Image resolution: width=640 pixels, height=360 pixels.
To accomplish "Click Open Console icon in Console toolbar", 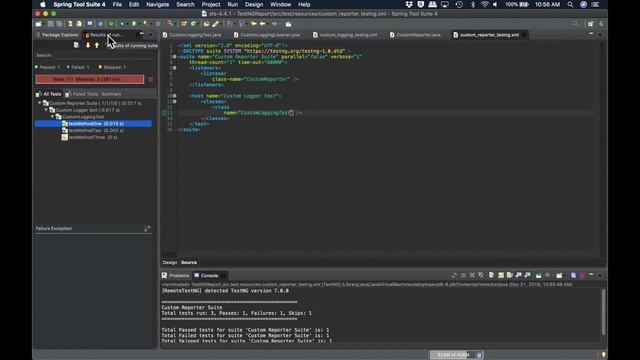I will pyautogui.click(x=559, y=276).
